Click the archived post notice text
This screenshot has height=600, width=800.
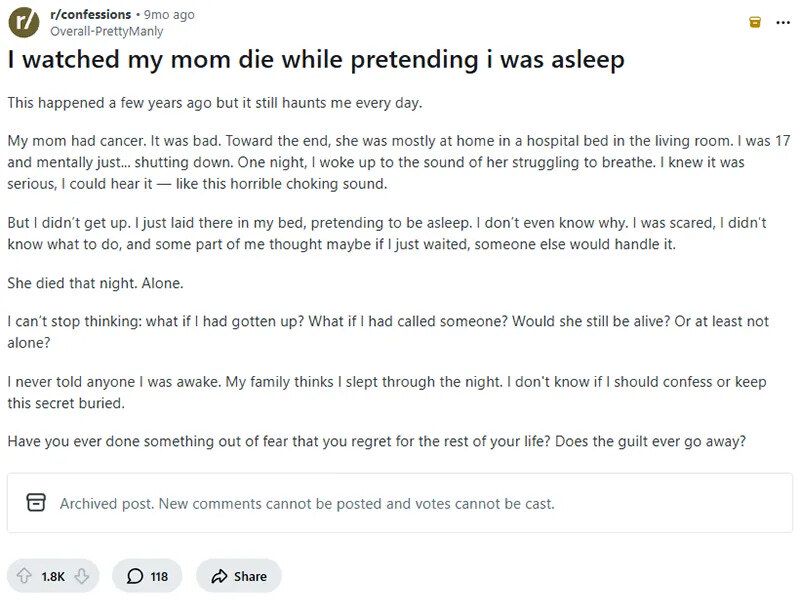click(306, 503)
